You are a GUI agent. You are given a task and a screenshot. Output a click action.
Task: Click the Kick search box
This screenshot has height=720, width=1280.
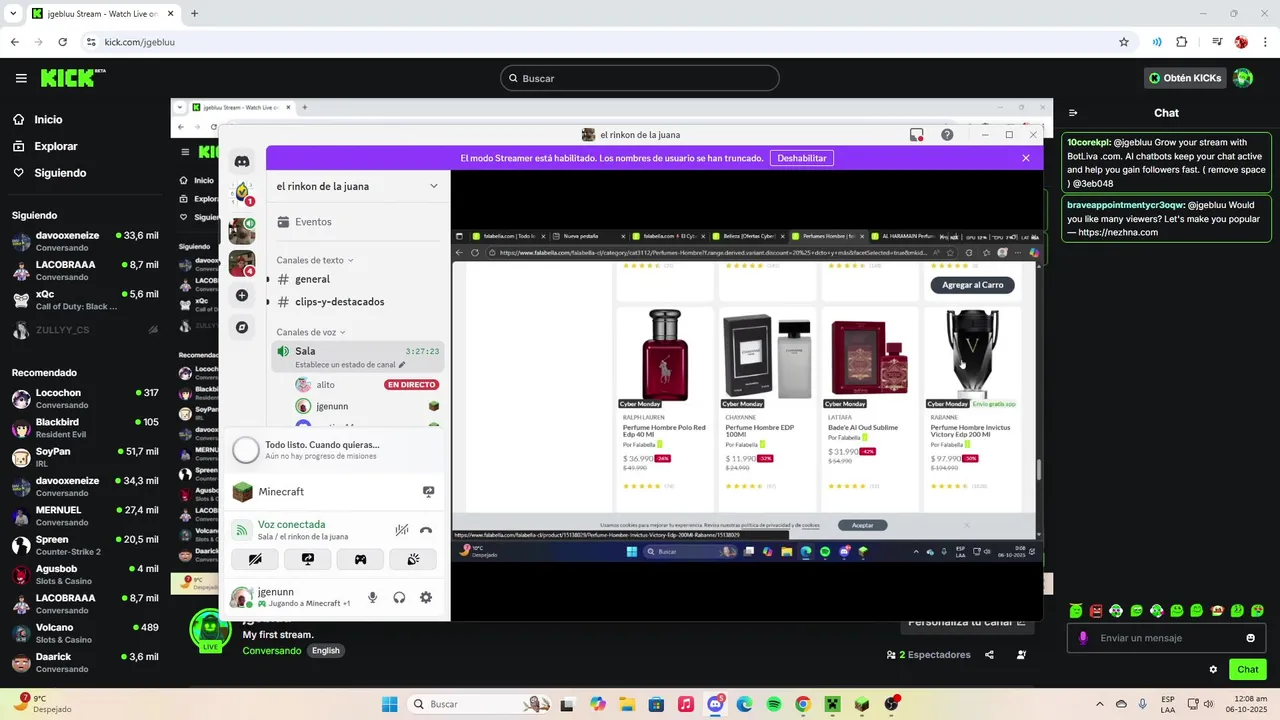tap(640, 78)
